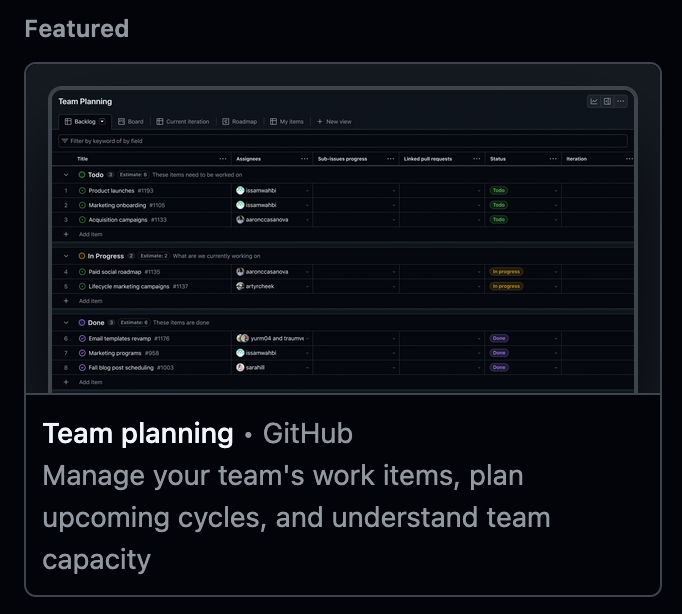This screenshot has height=614, width=682.
Task: Click artyrcheek avatar in Lifecycle marketing row
Action: 240,286
